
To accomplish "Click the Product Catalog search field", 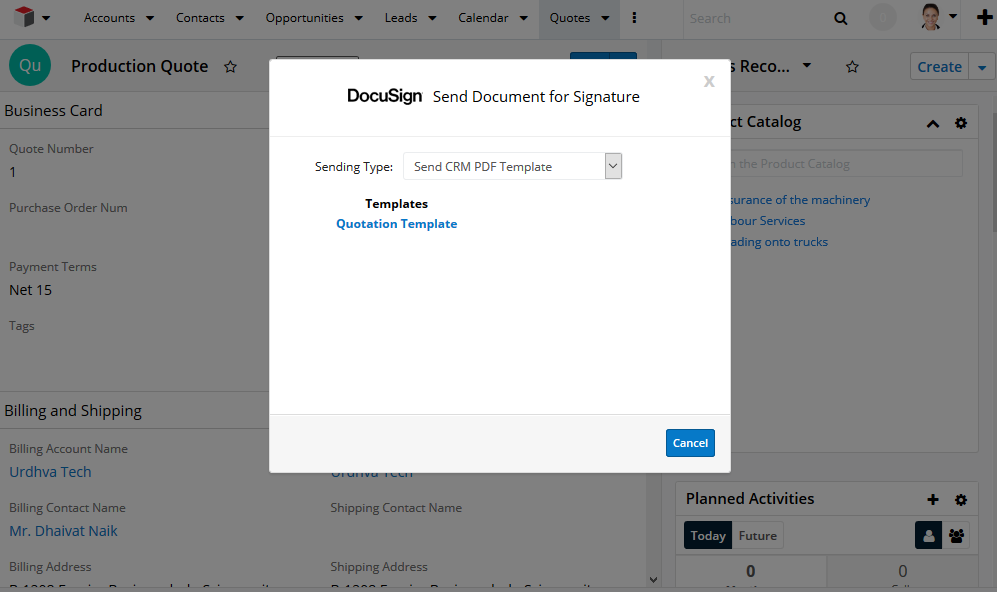I will point(846,164).
